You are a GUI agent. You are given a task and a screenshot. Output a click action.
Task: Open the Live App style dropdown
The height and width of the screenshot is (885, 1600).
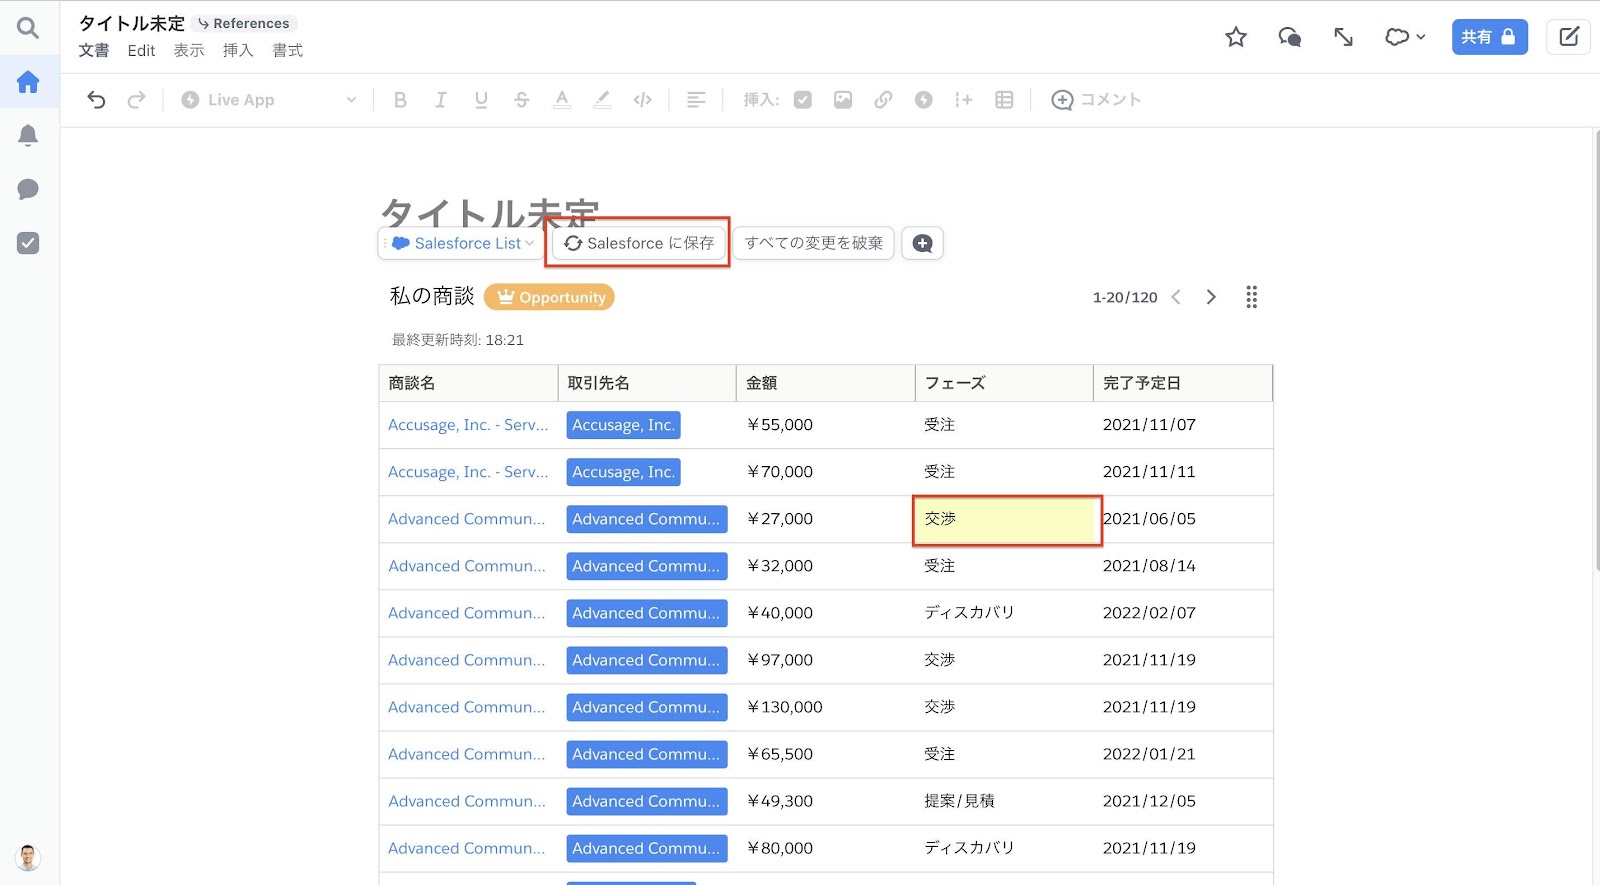(x=268, y=100)
